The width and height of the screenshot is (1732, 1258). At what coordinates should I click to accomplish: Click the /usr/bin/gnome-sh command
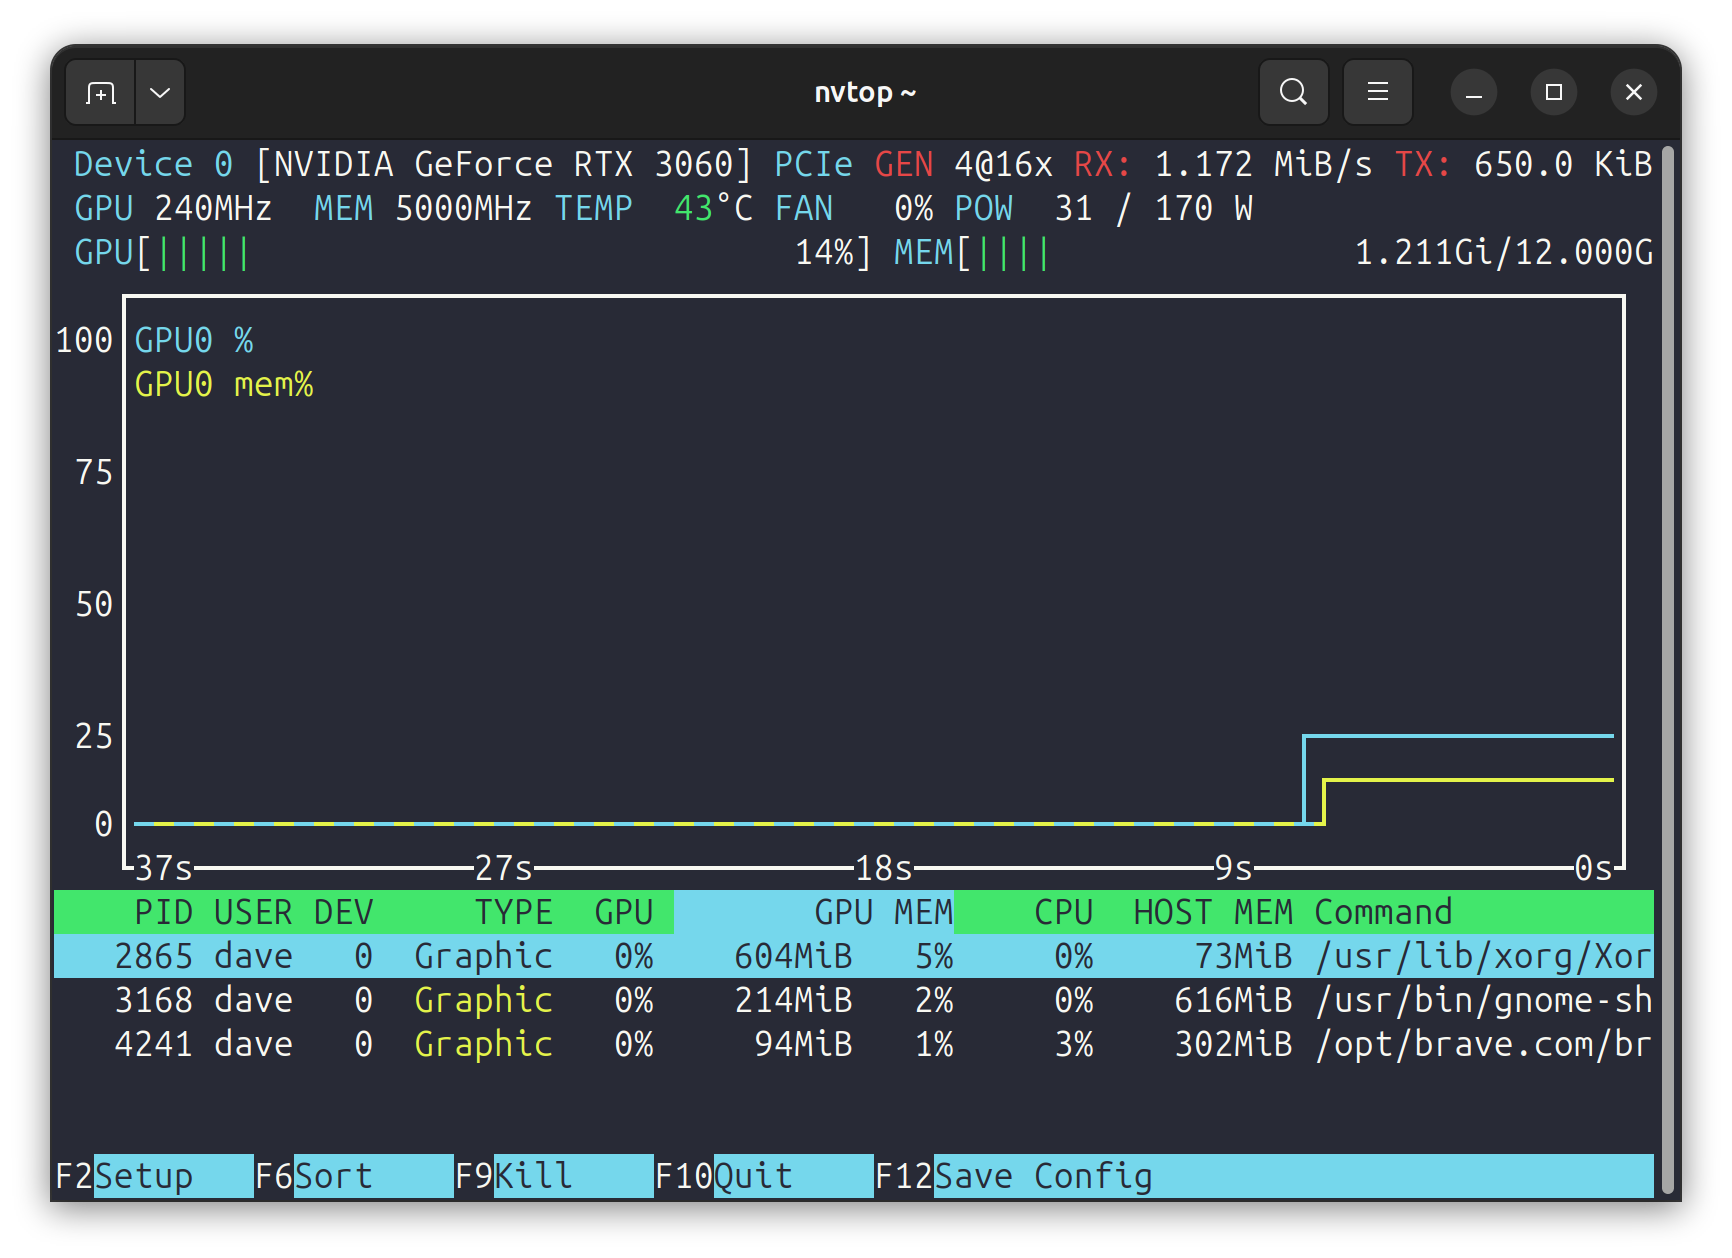click(x=1484, y=1000)
